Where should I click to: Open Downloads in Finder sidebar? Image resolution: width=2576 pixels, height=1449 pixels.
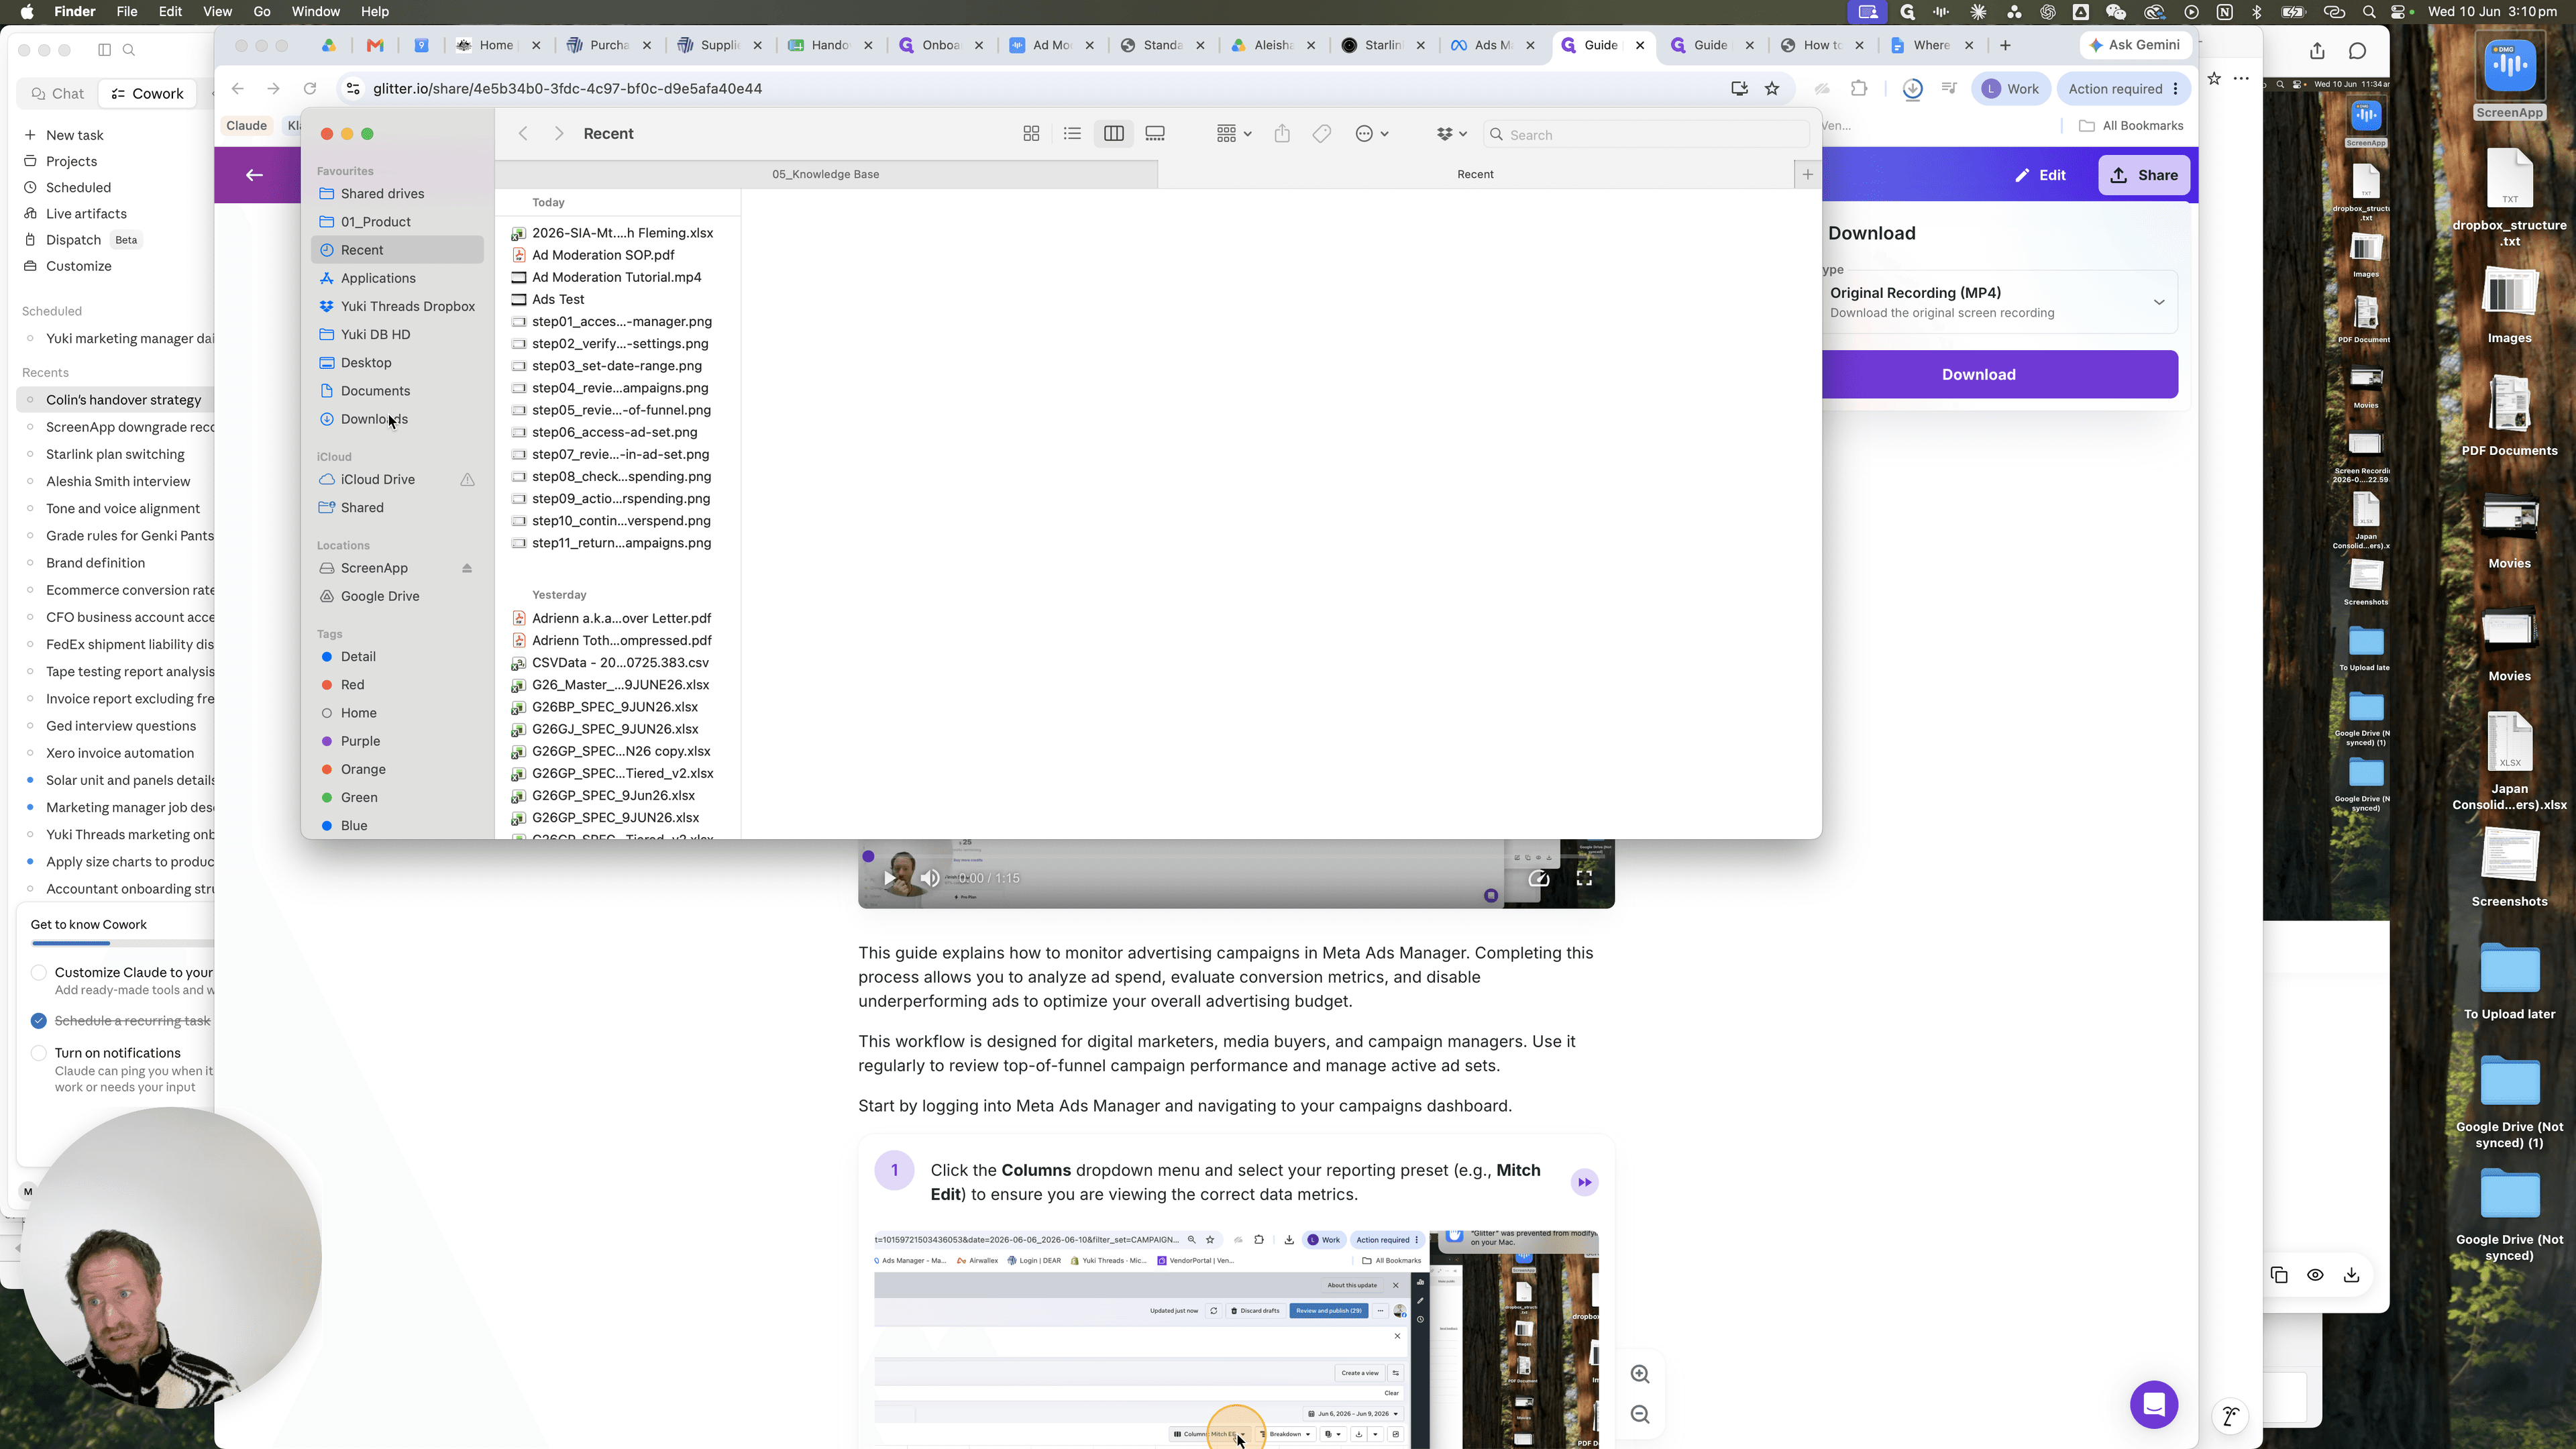point(374,419)
